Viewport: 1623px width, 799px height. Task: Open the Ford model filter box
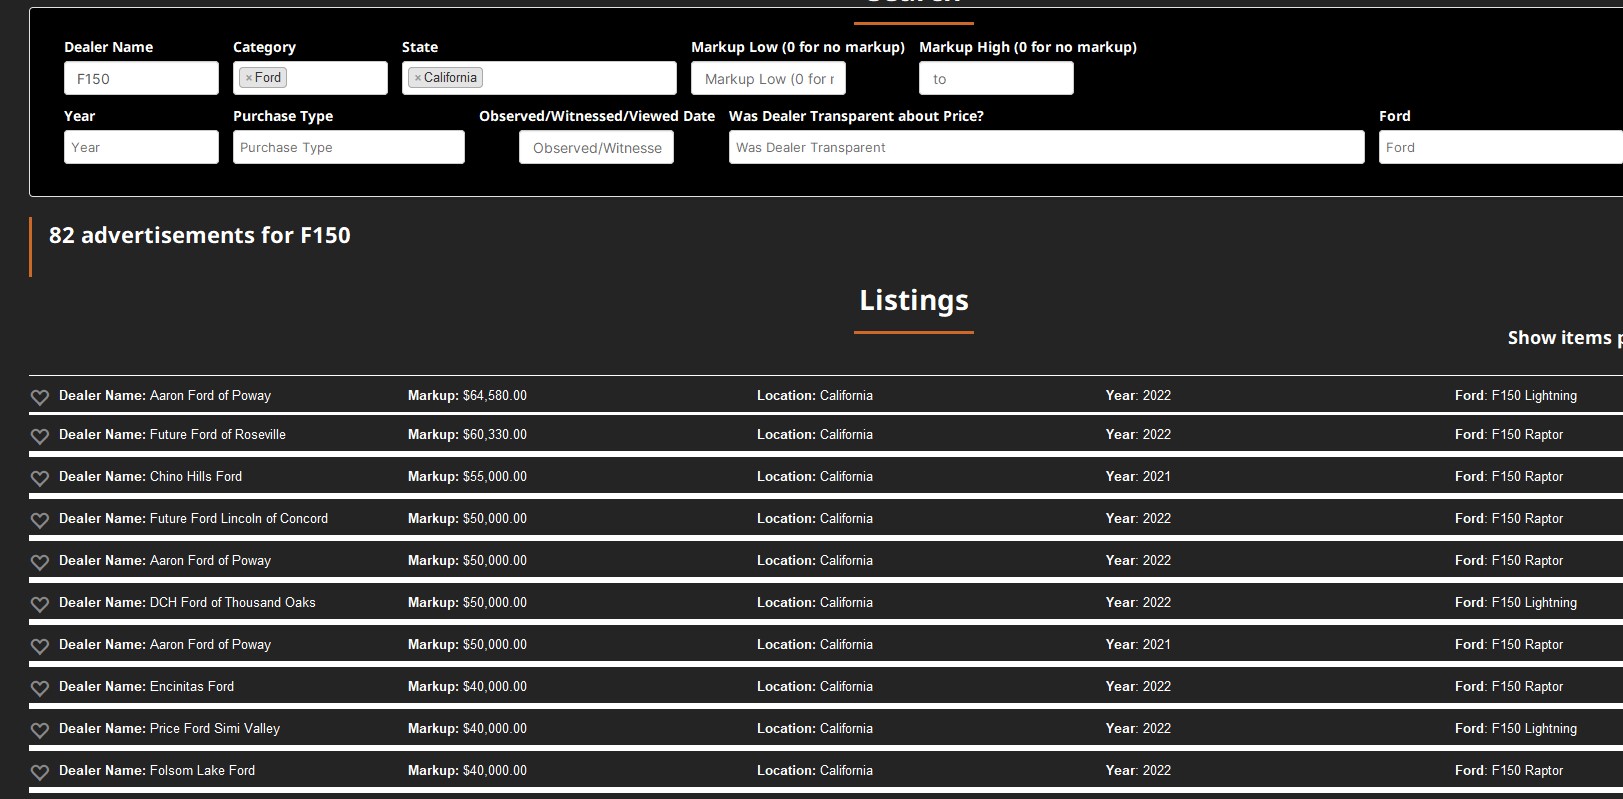(1500, 147)
